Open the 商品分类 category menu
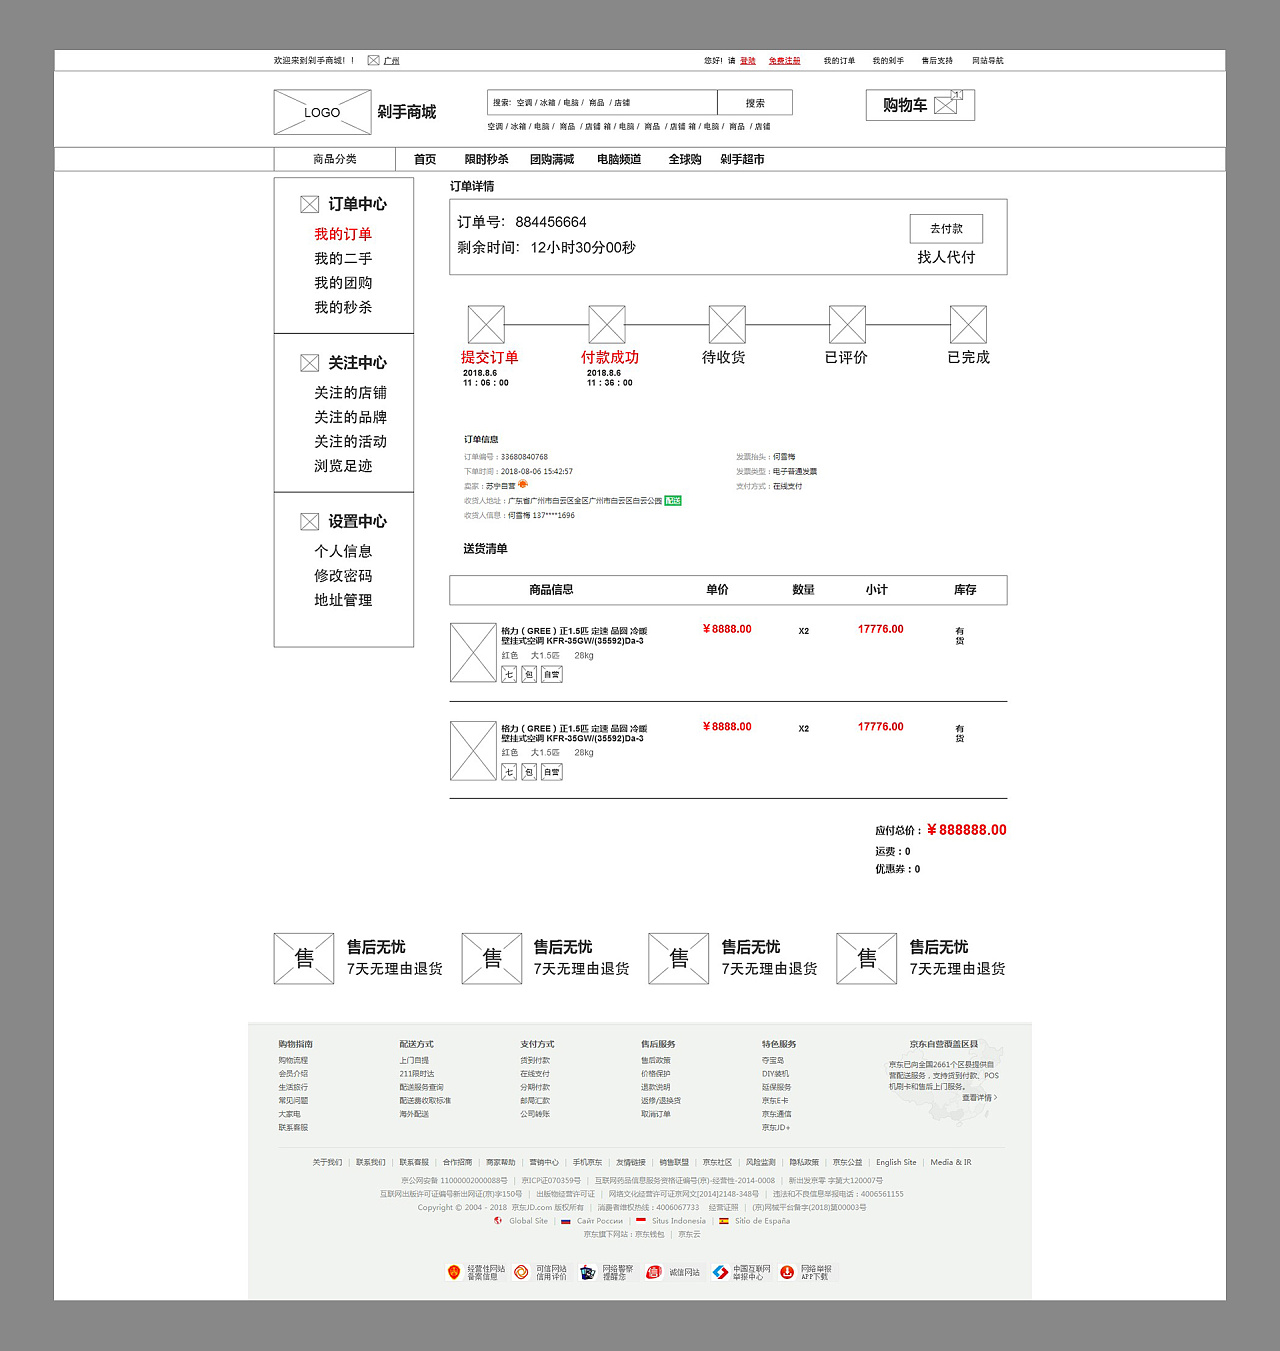The width and height of the screenshot is (1280, 1351). click(335, 159)
